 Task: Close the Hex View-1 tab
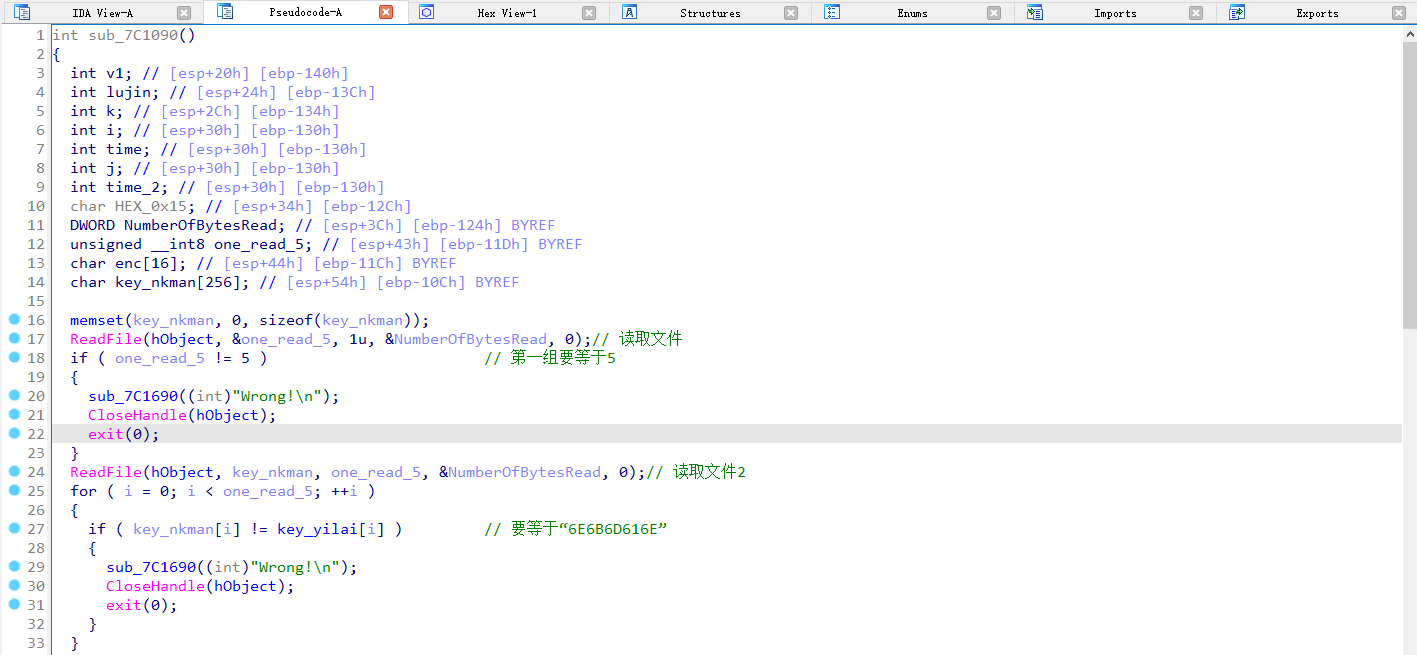[x=589, y=13]
